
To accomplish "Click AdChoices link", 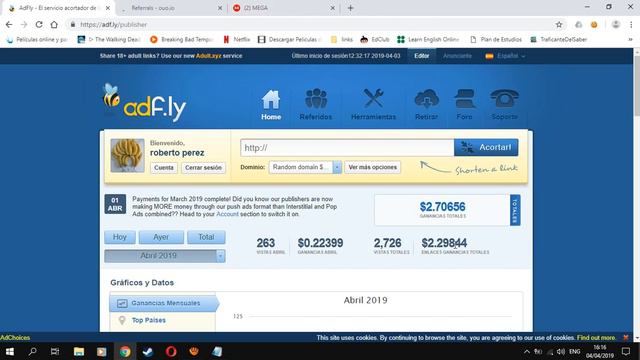I will click(15, 338).
